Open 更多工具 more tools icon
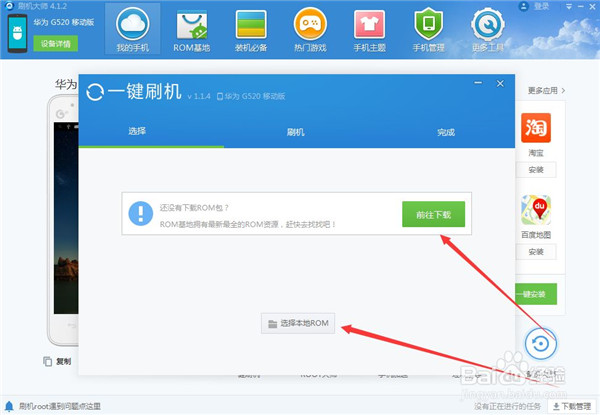This screenshot has height=415, width=600. 488,29
